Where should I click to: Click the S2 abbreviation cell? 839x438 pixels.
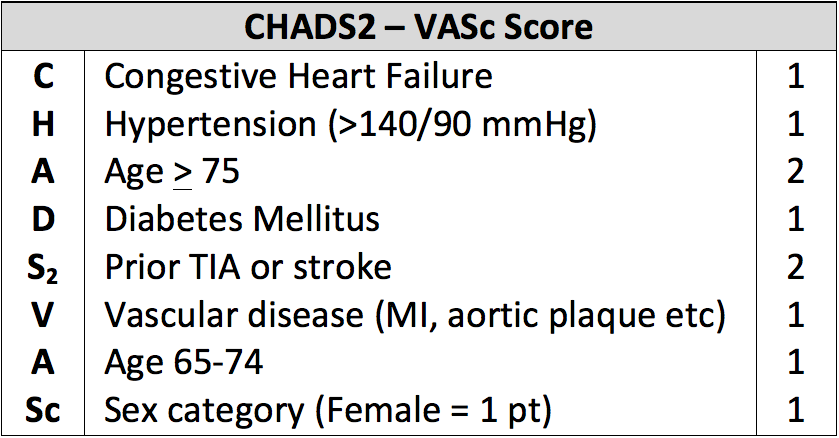(42, 268)
